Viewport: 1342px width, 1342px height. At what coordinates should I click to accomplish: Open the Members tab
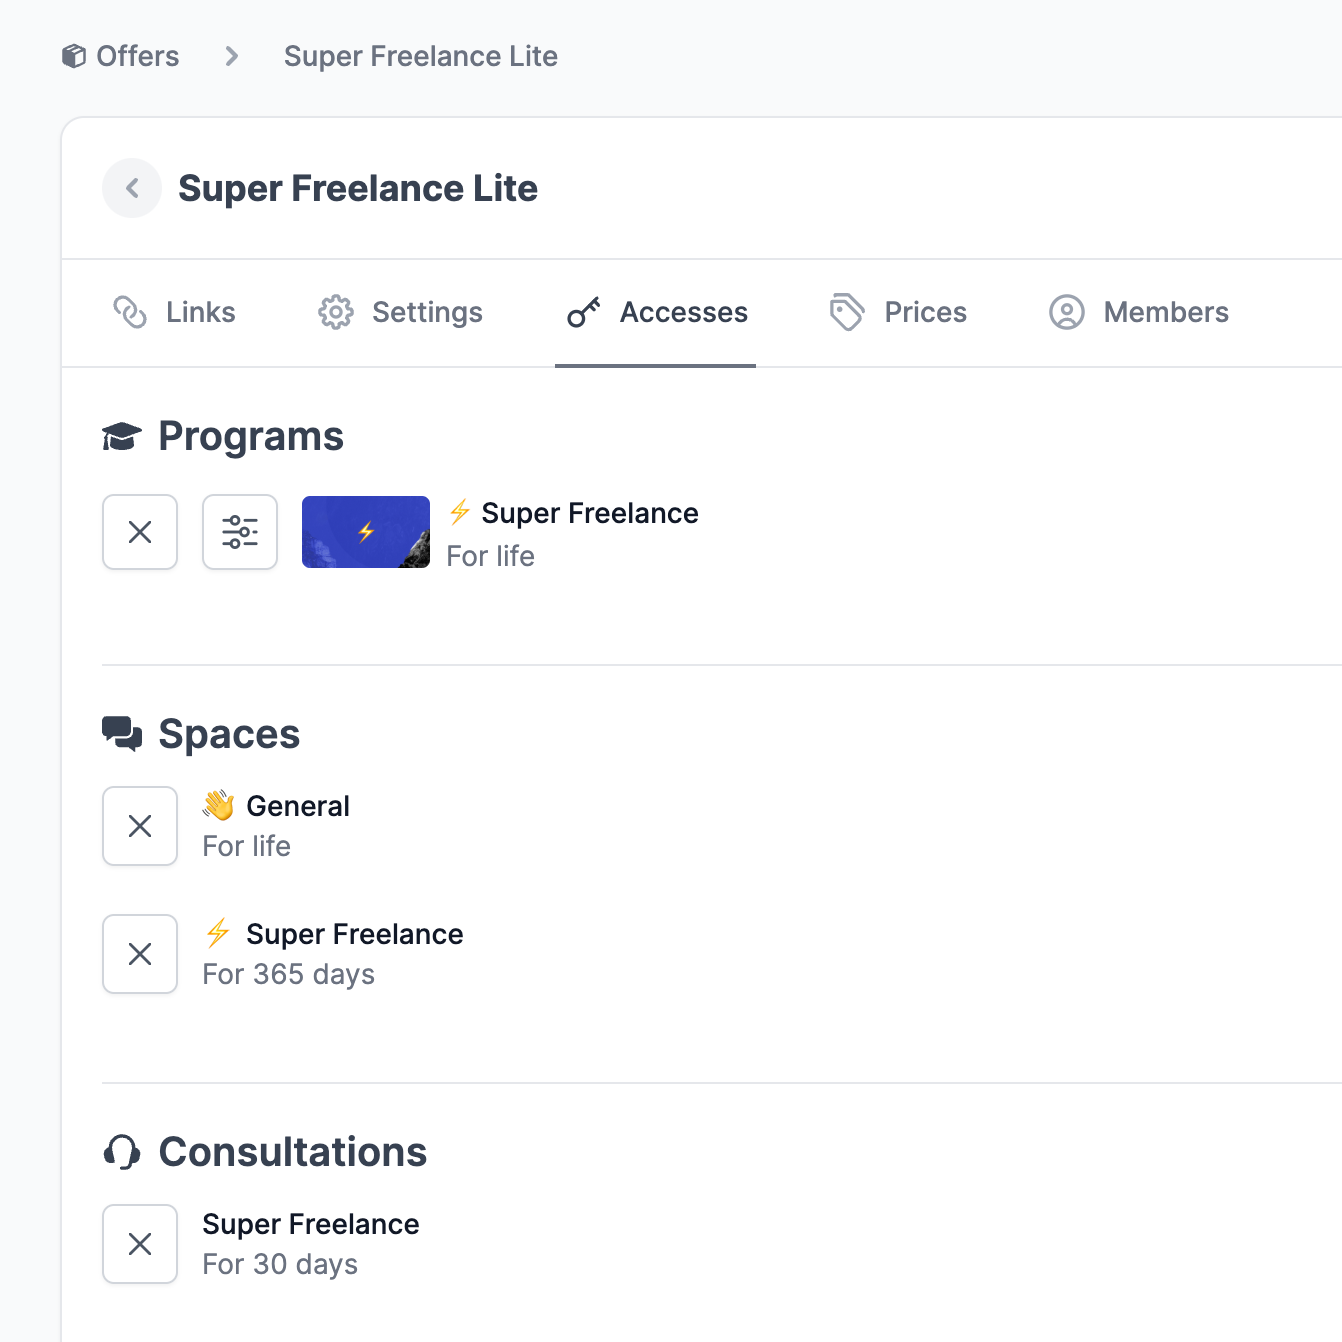[x=1138, y=312]
